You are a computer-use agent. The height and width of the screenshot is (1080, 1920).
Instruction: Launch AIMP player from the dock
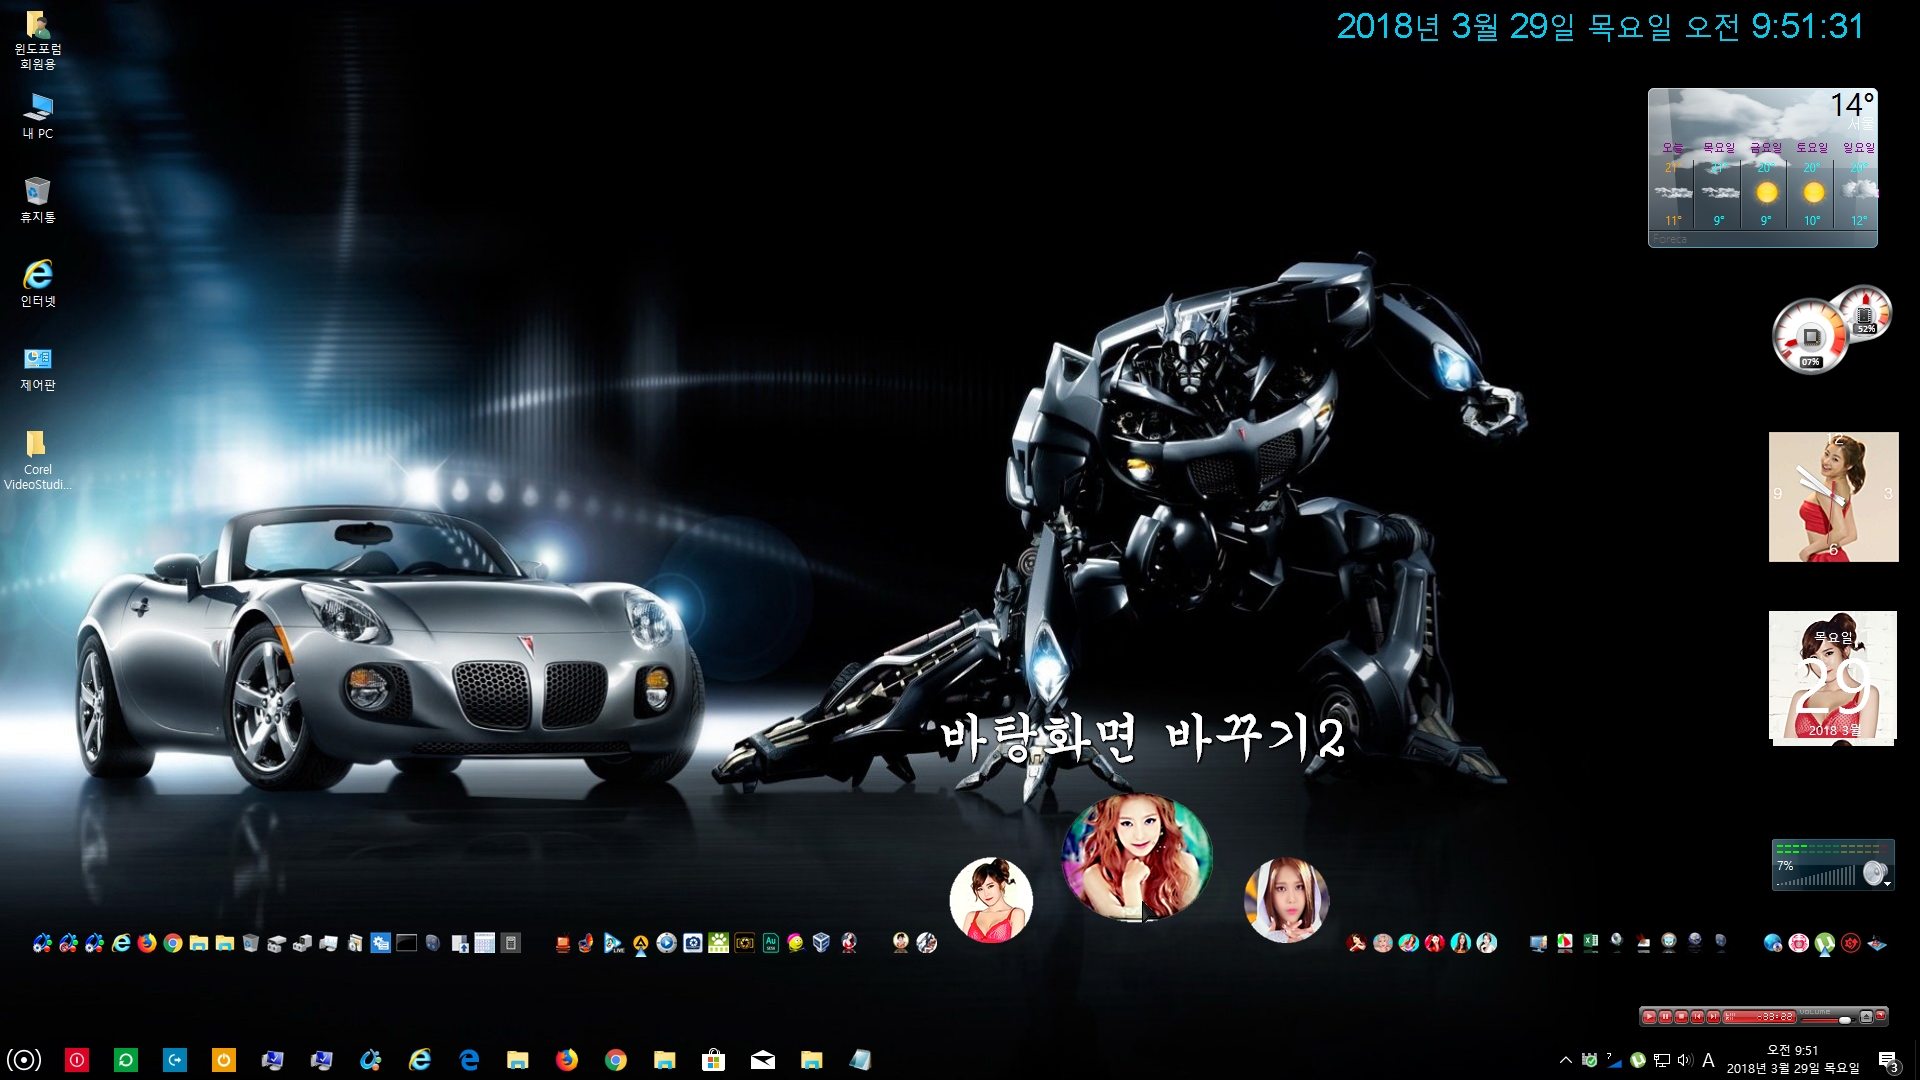tap(640, 943)
